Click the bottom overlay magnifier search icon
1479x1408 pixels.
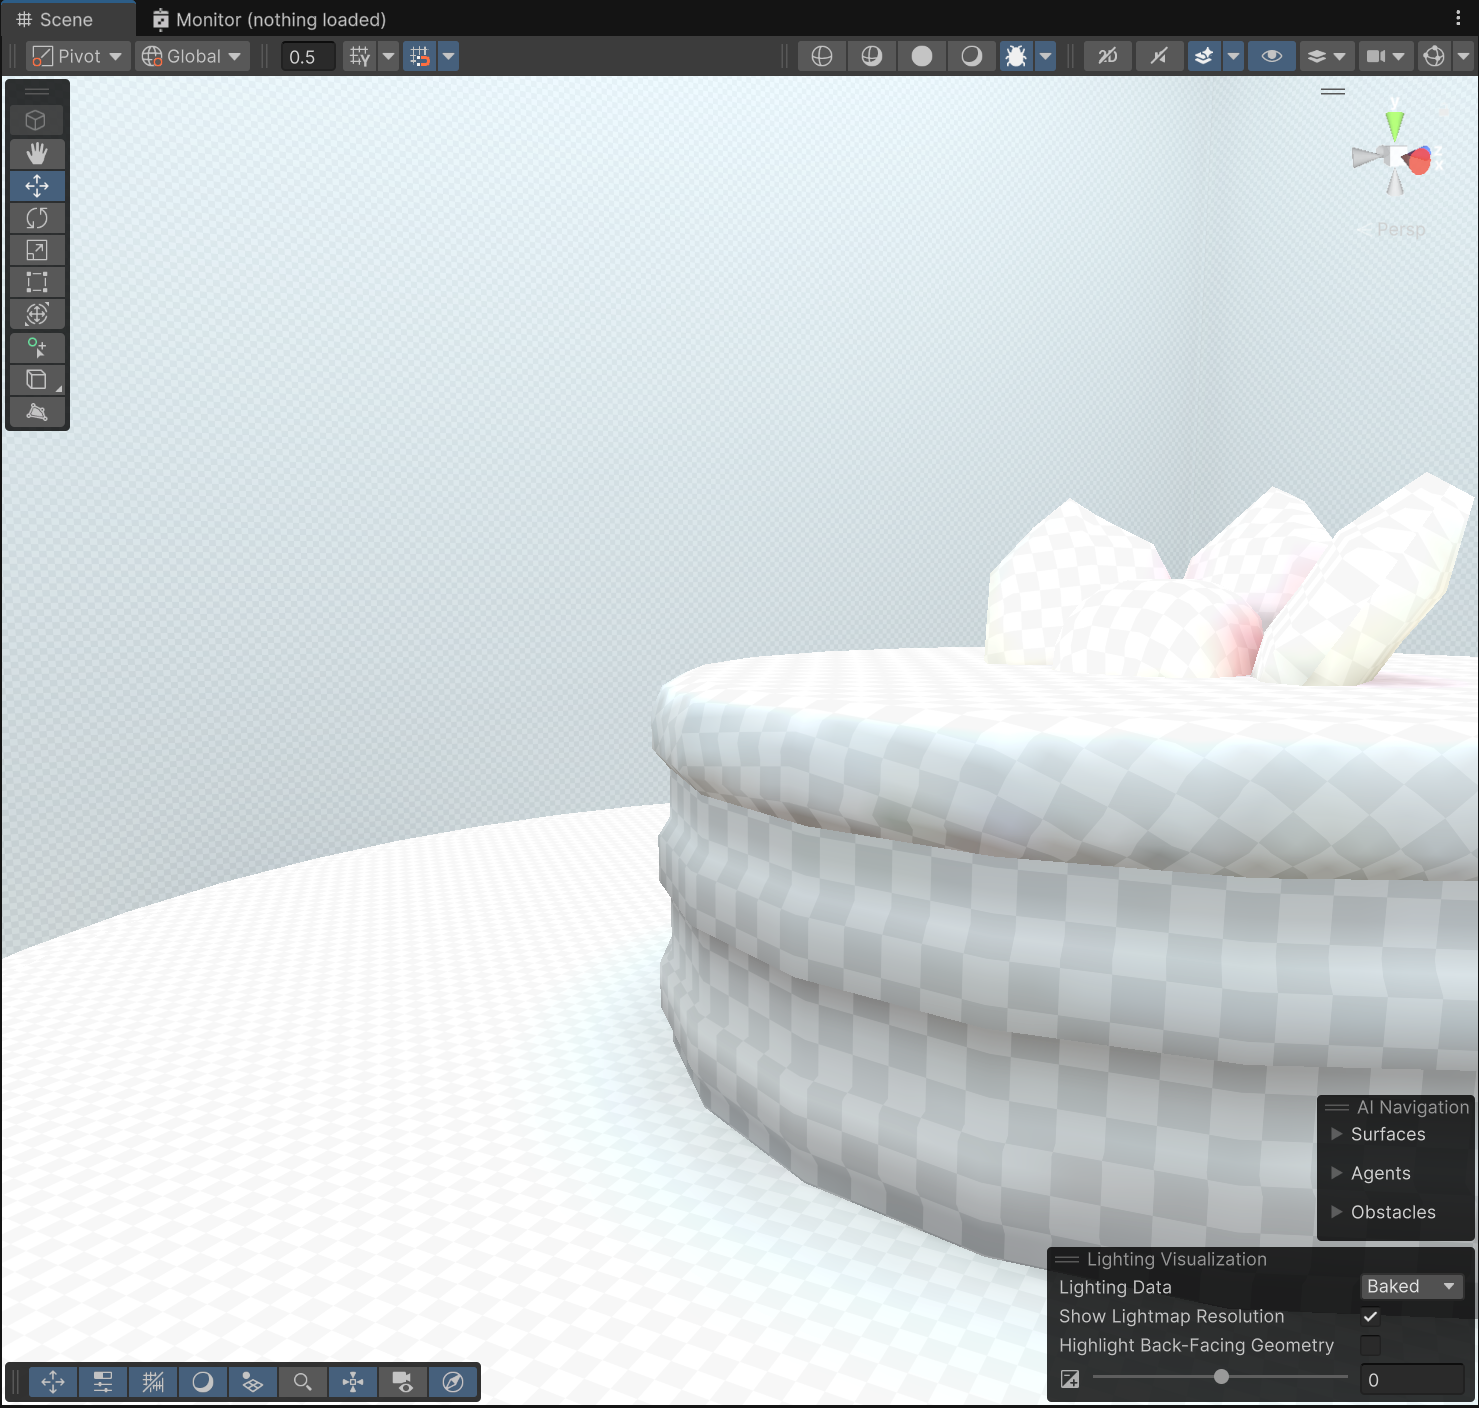click(303, 1382)
